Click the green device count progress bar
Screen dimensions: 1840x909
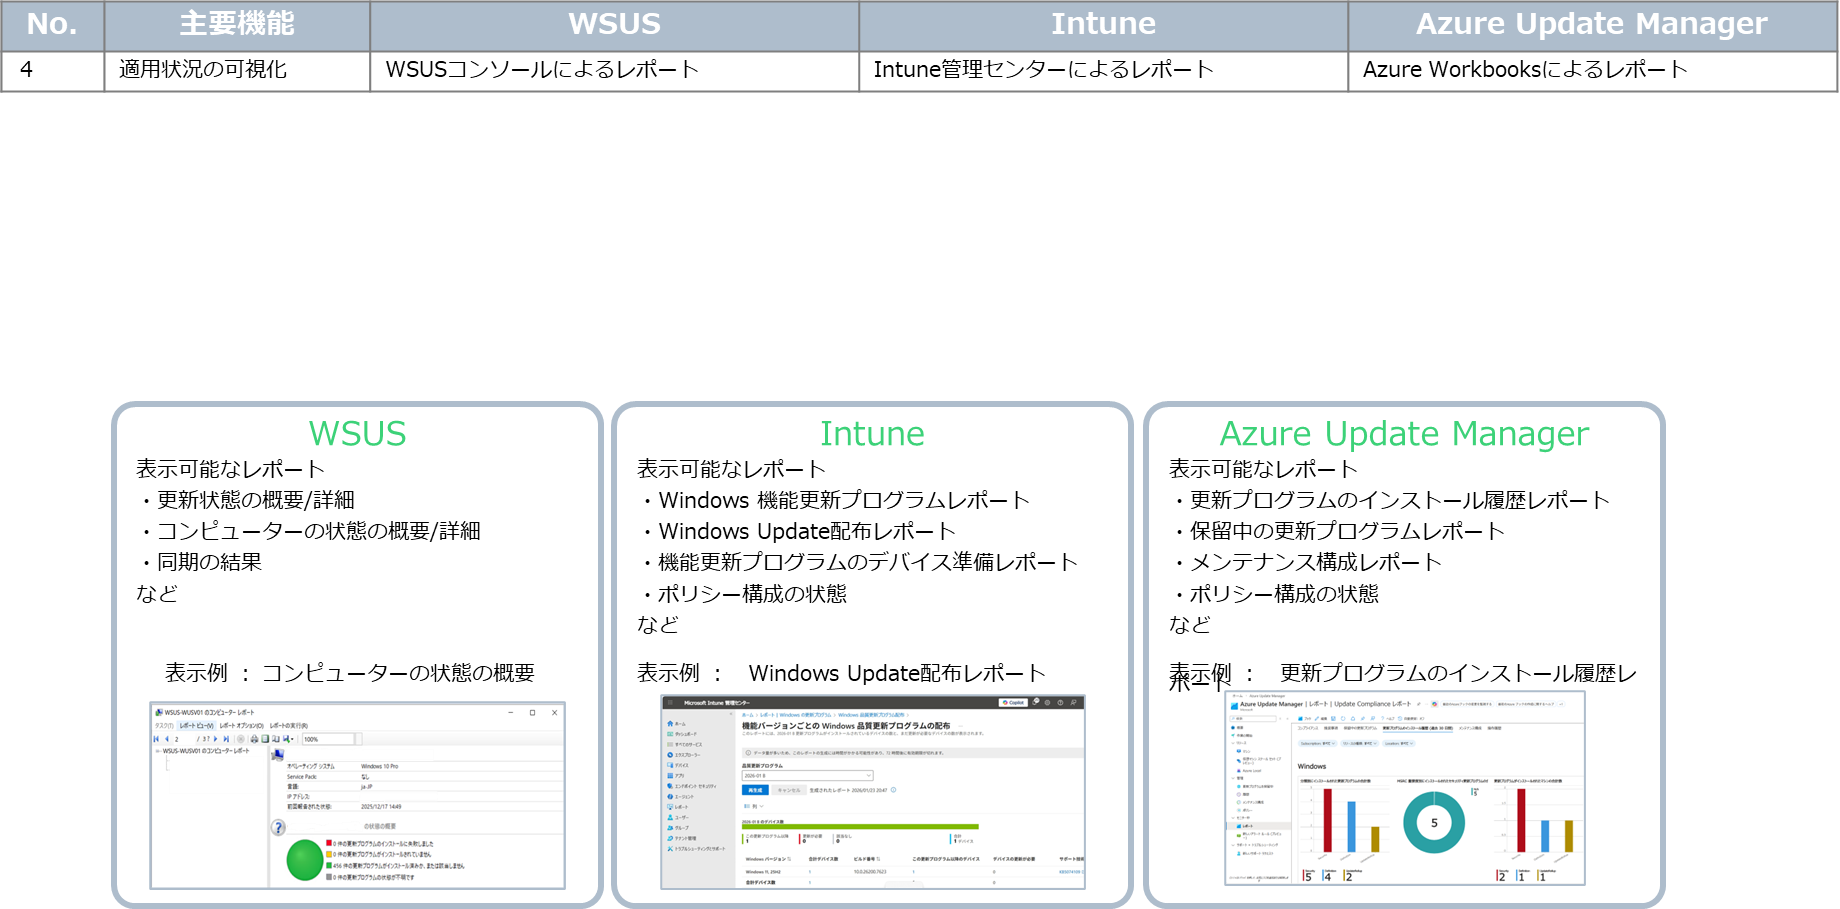click(860, 826)
